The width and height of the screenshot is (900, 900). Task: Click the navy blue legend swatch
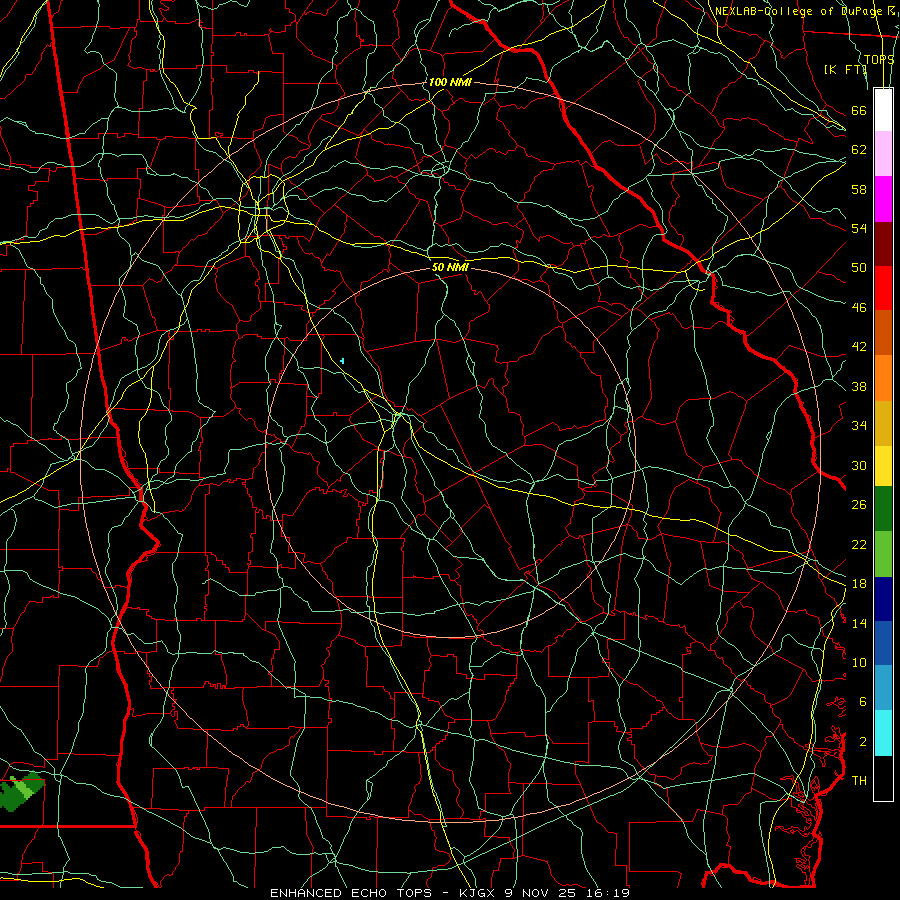tap(883, 599)
